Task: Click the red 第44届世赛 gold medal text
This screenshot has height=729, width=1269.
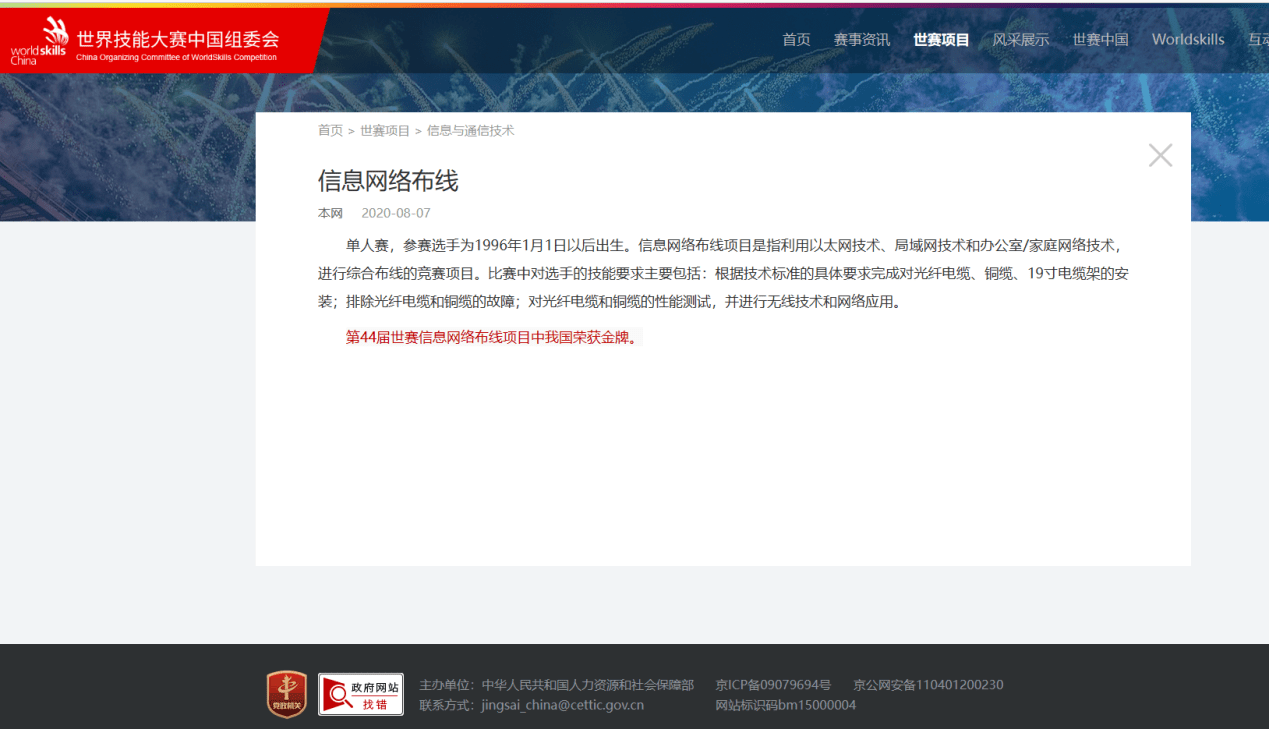Action: pos(491,338)
